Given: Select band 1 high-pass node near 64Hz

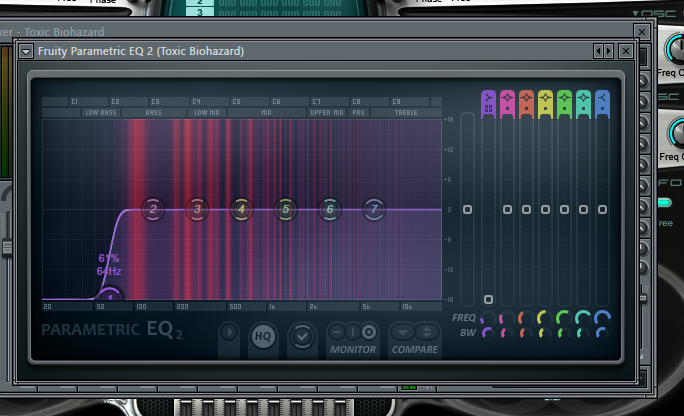Looking at the screenshot, I should 110,294.
